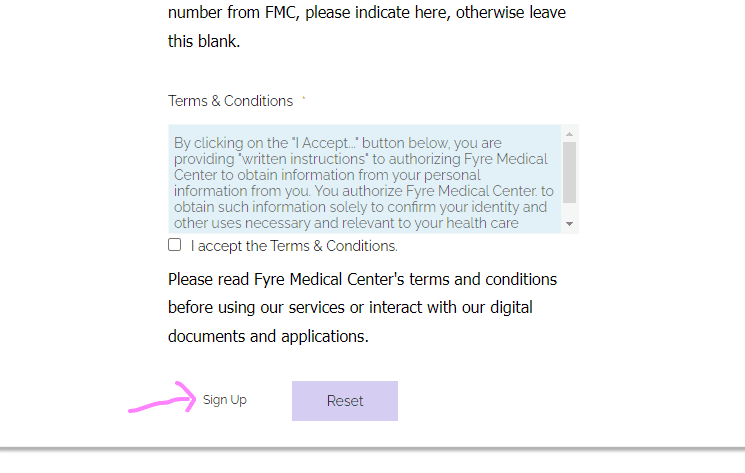The width and height of the screenshot is (745, 473).
Task: Click the terms box scroll-down arrow
Action: click(x=569, y=224)
